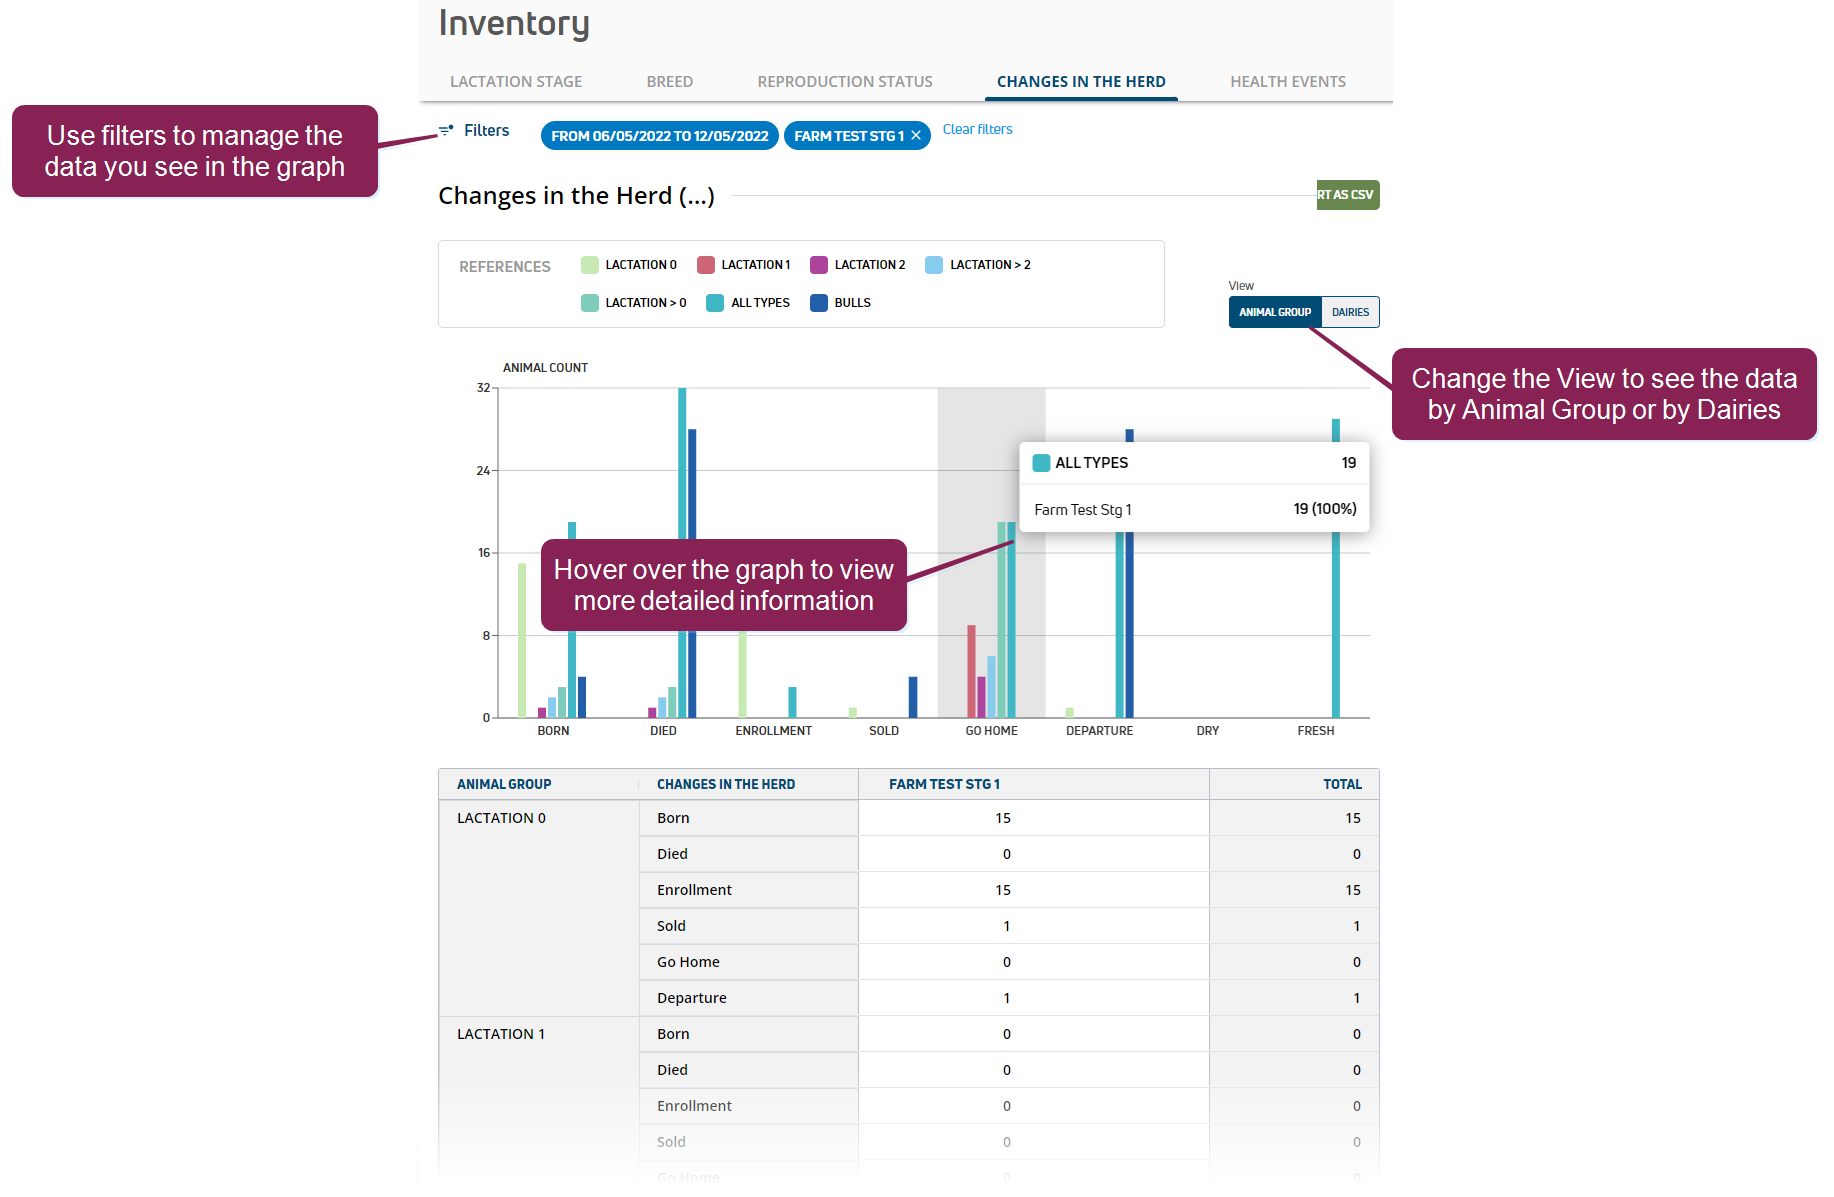Click the Animal Group column header
Viewport: 1834px width, 1197px height.
(504, 784)
